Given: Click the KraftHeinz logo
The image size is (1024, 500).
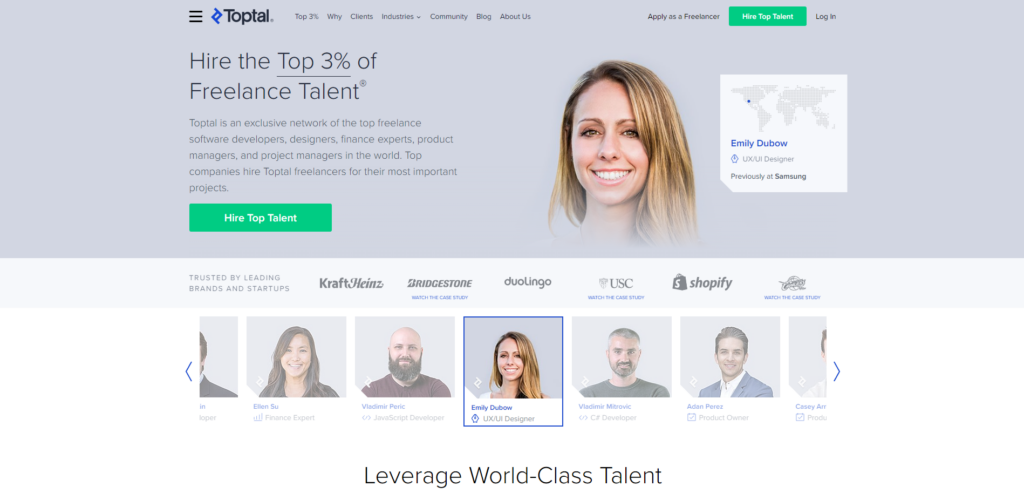Looking at the screenshot, I should pyautogui.click(x=351, y=283).
